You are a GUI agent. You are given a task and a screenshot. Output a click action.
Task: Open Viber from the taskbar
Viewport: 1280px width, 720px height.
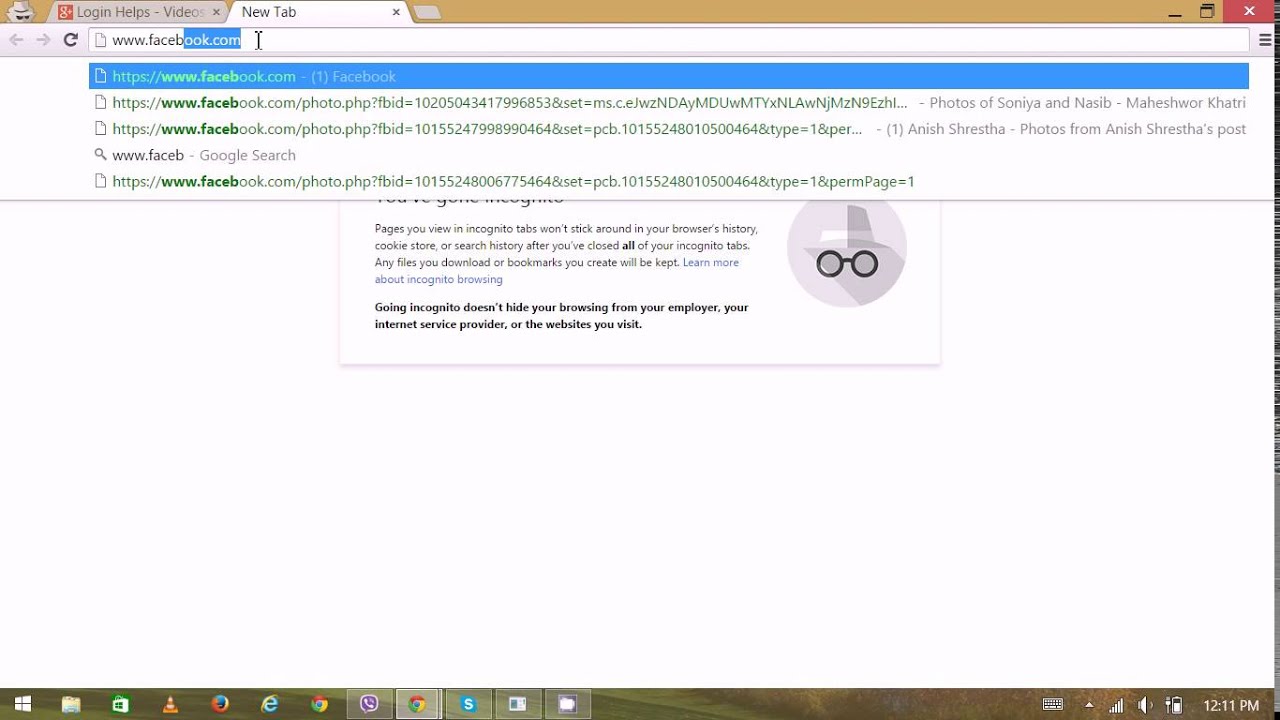(369, 704)
